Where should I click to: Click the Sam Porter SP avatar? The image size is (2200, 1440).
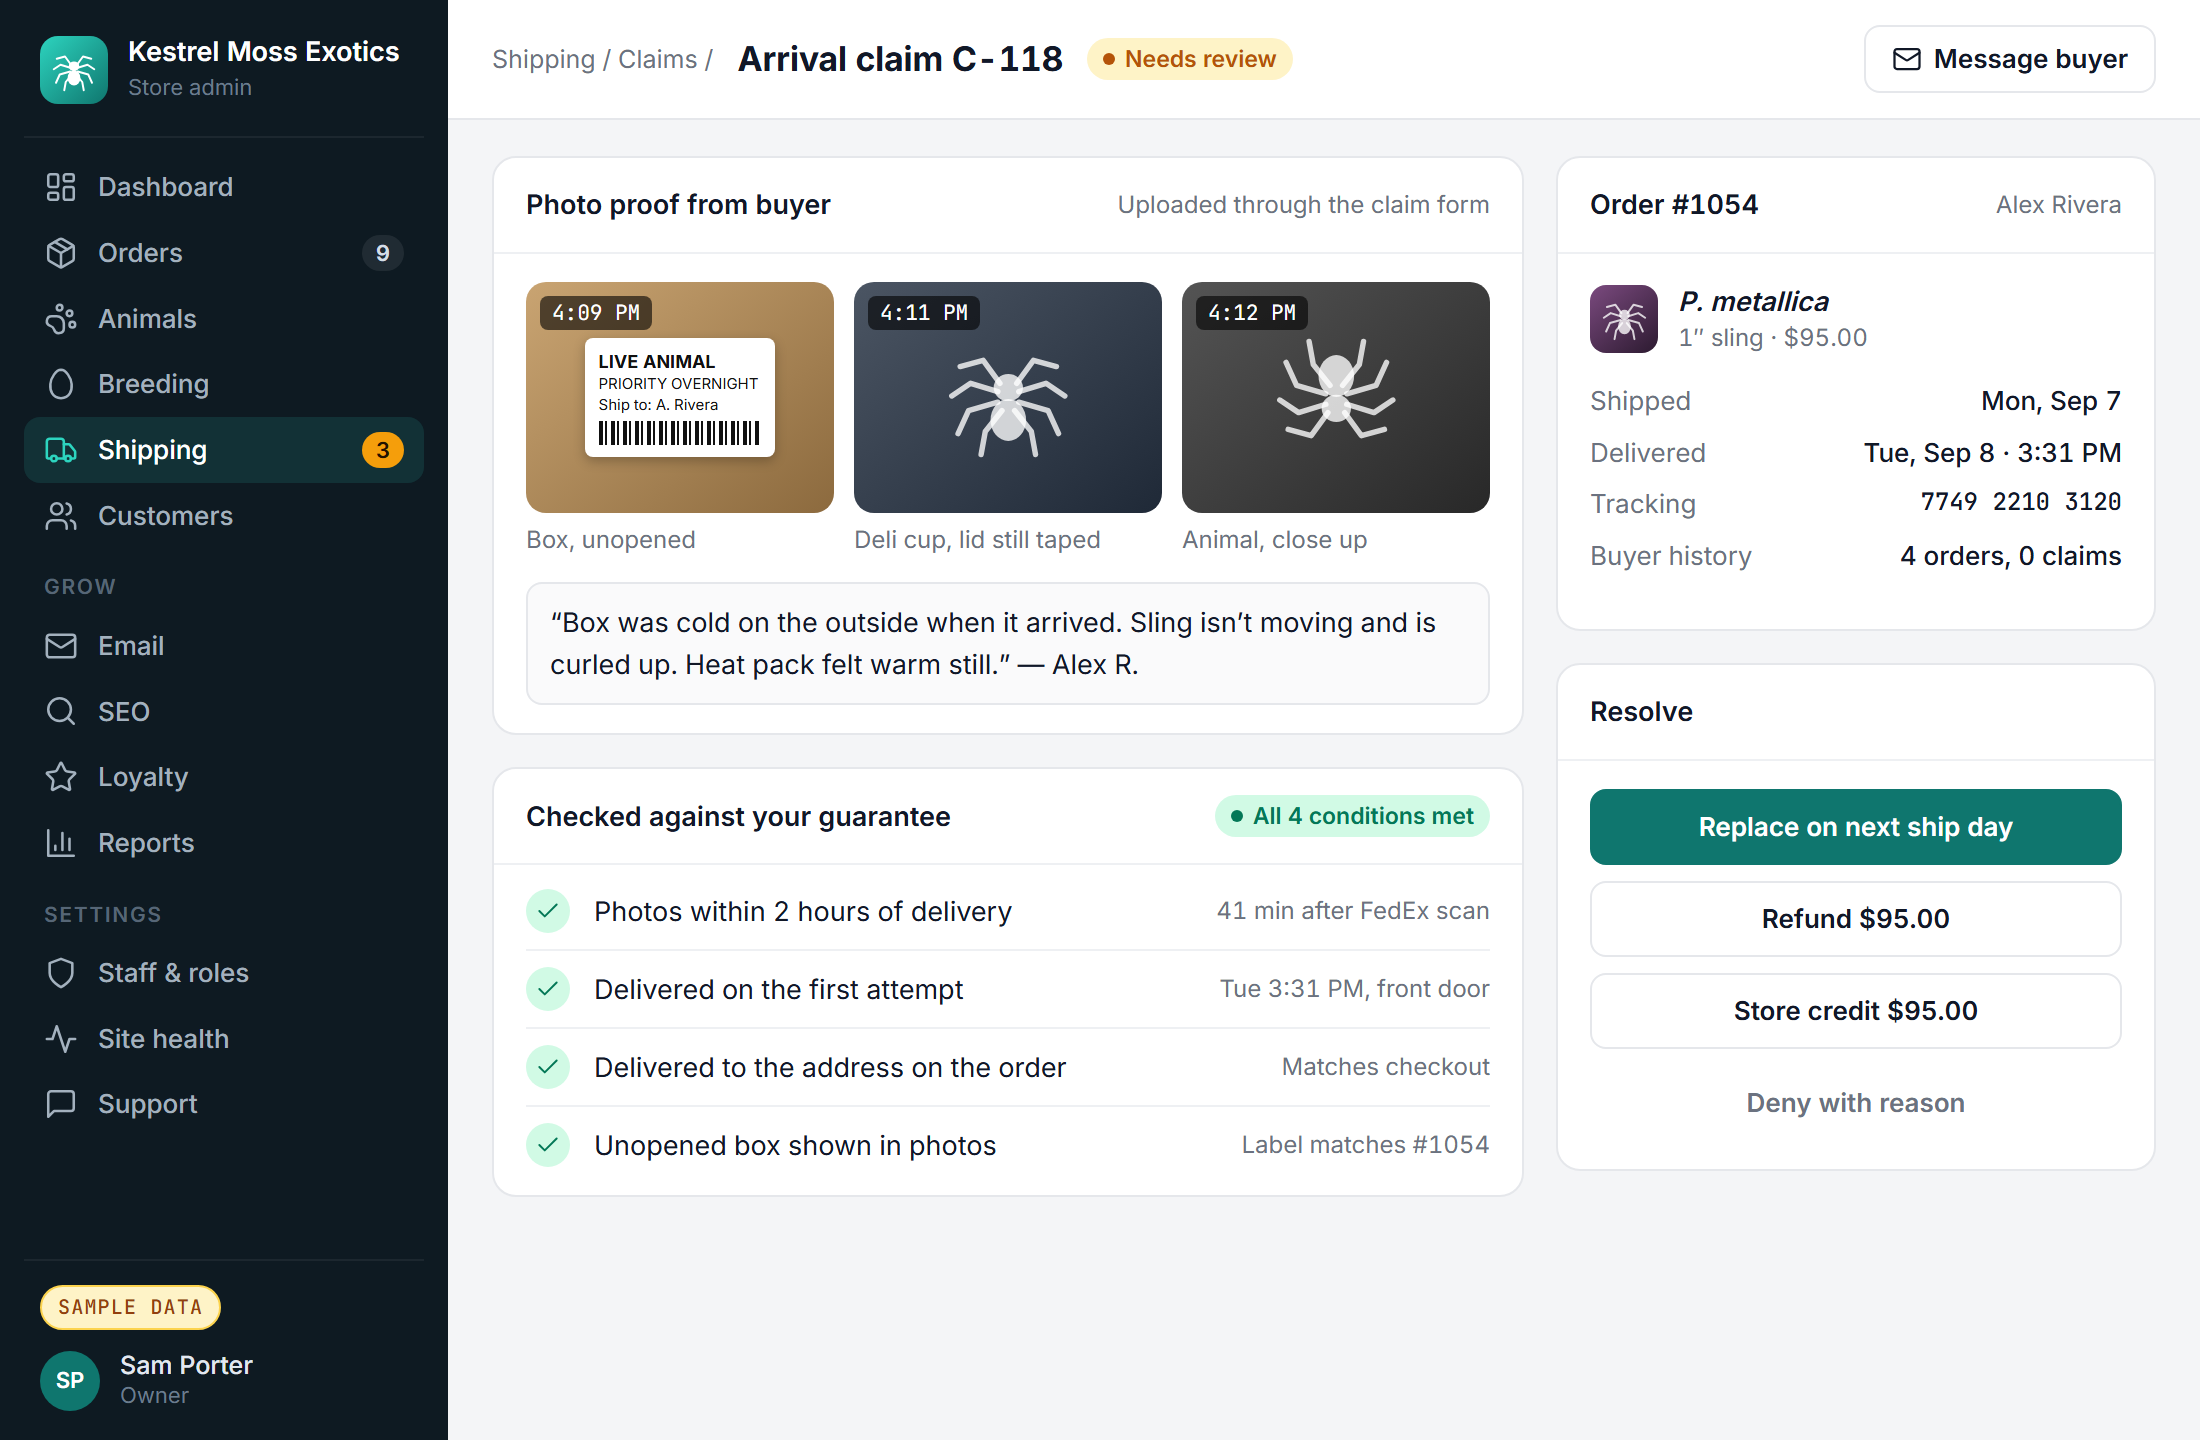[70, 1380]
